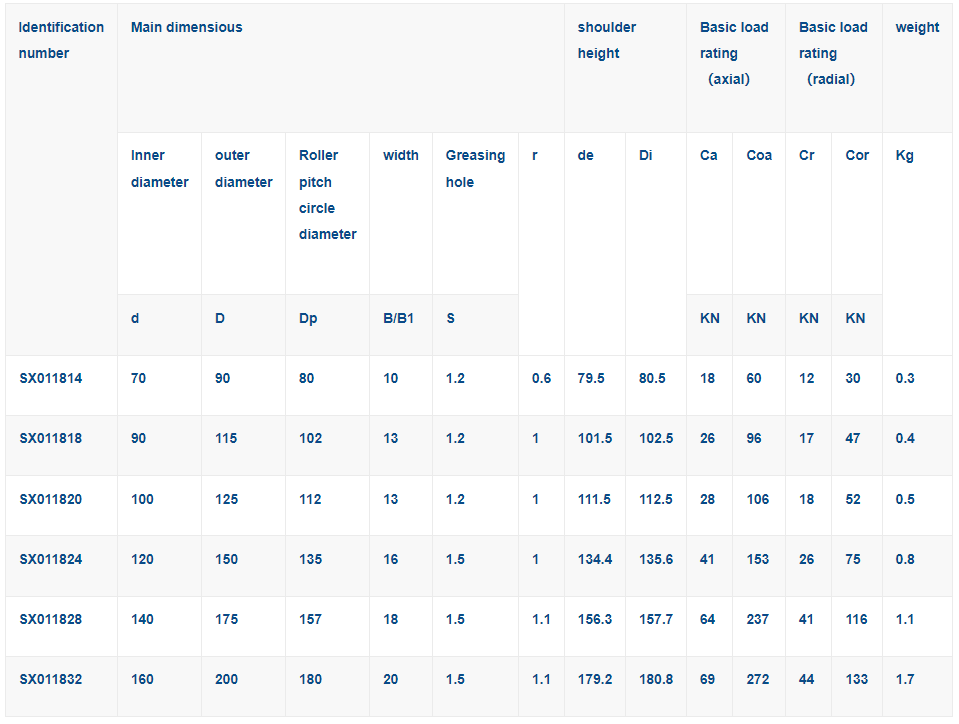Select the 180.8 Di value cell
This screenshot has height=724, width=959.
coord(656,679)
